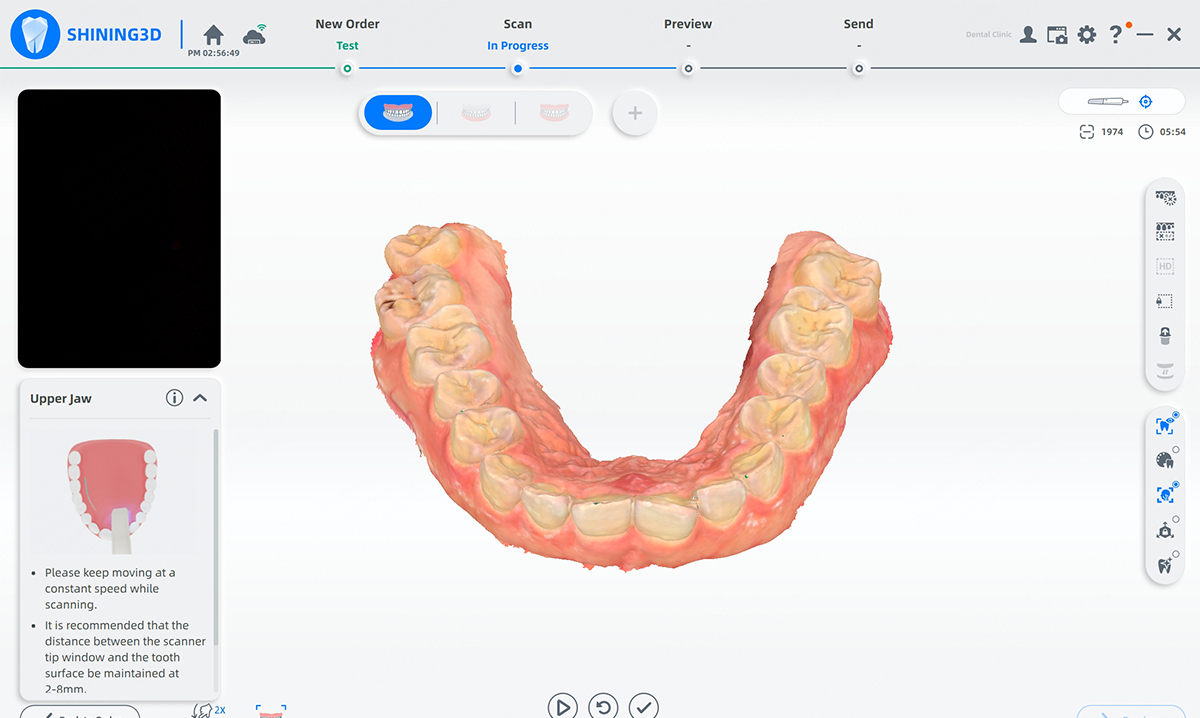The width and height of the screenshot is (1200, 718).
Task: Go to the home screen icon
Action: click(213, 36)
